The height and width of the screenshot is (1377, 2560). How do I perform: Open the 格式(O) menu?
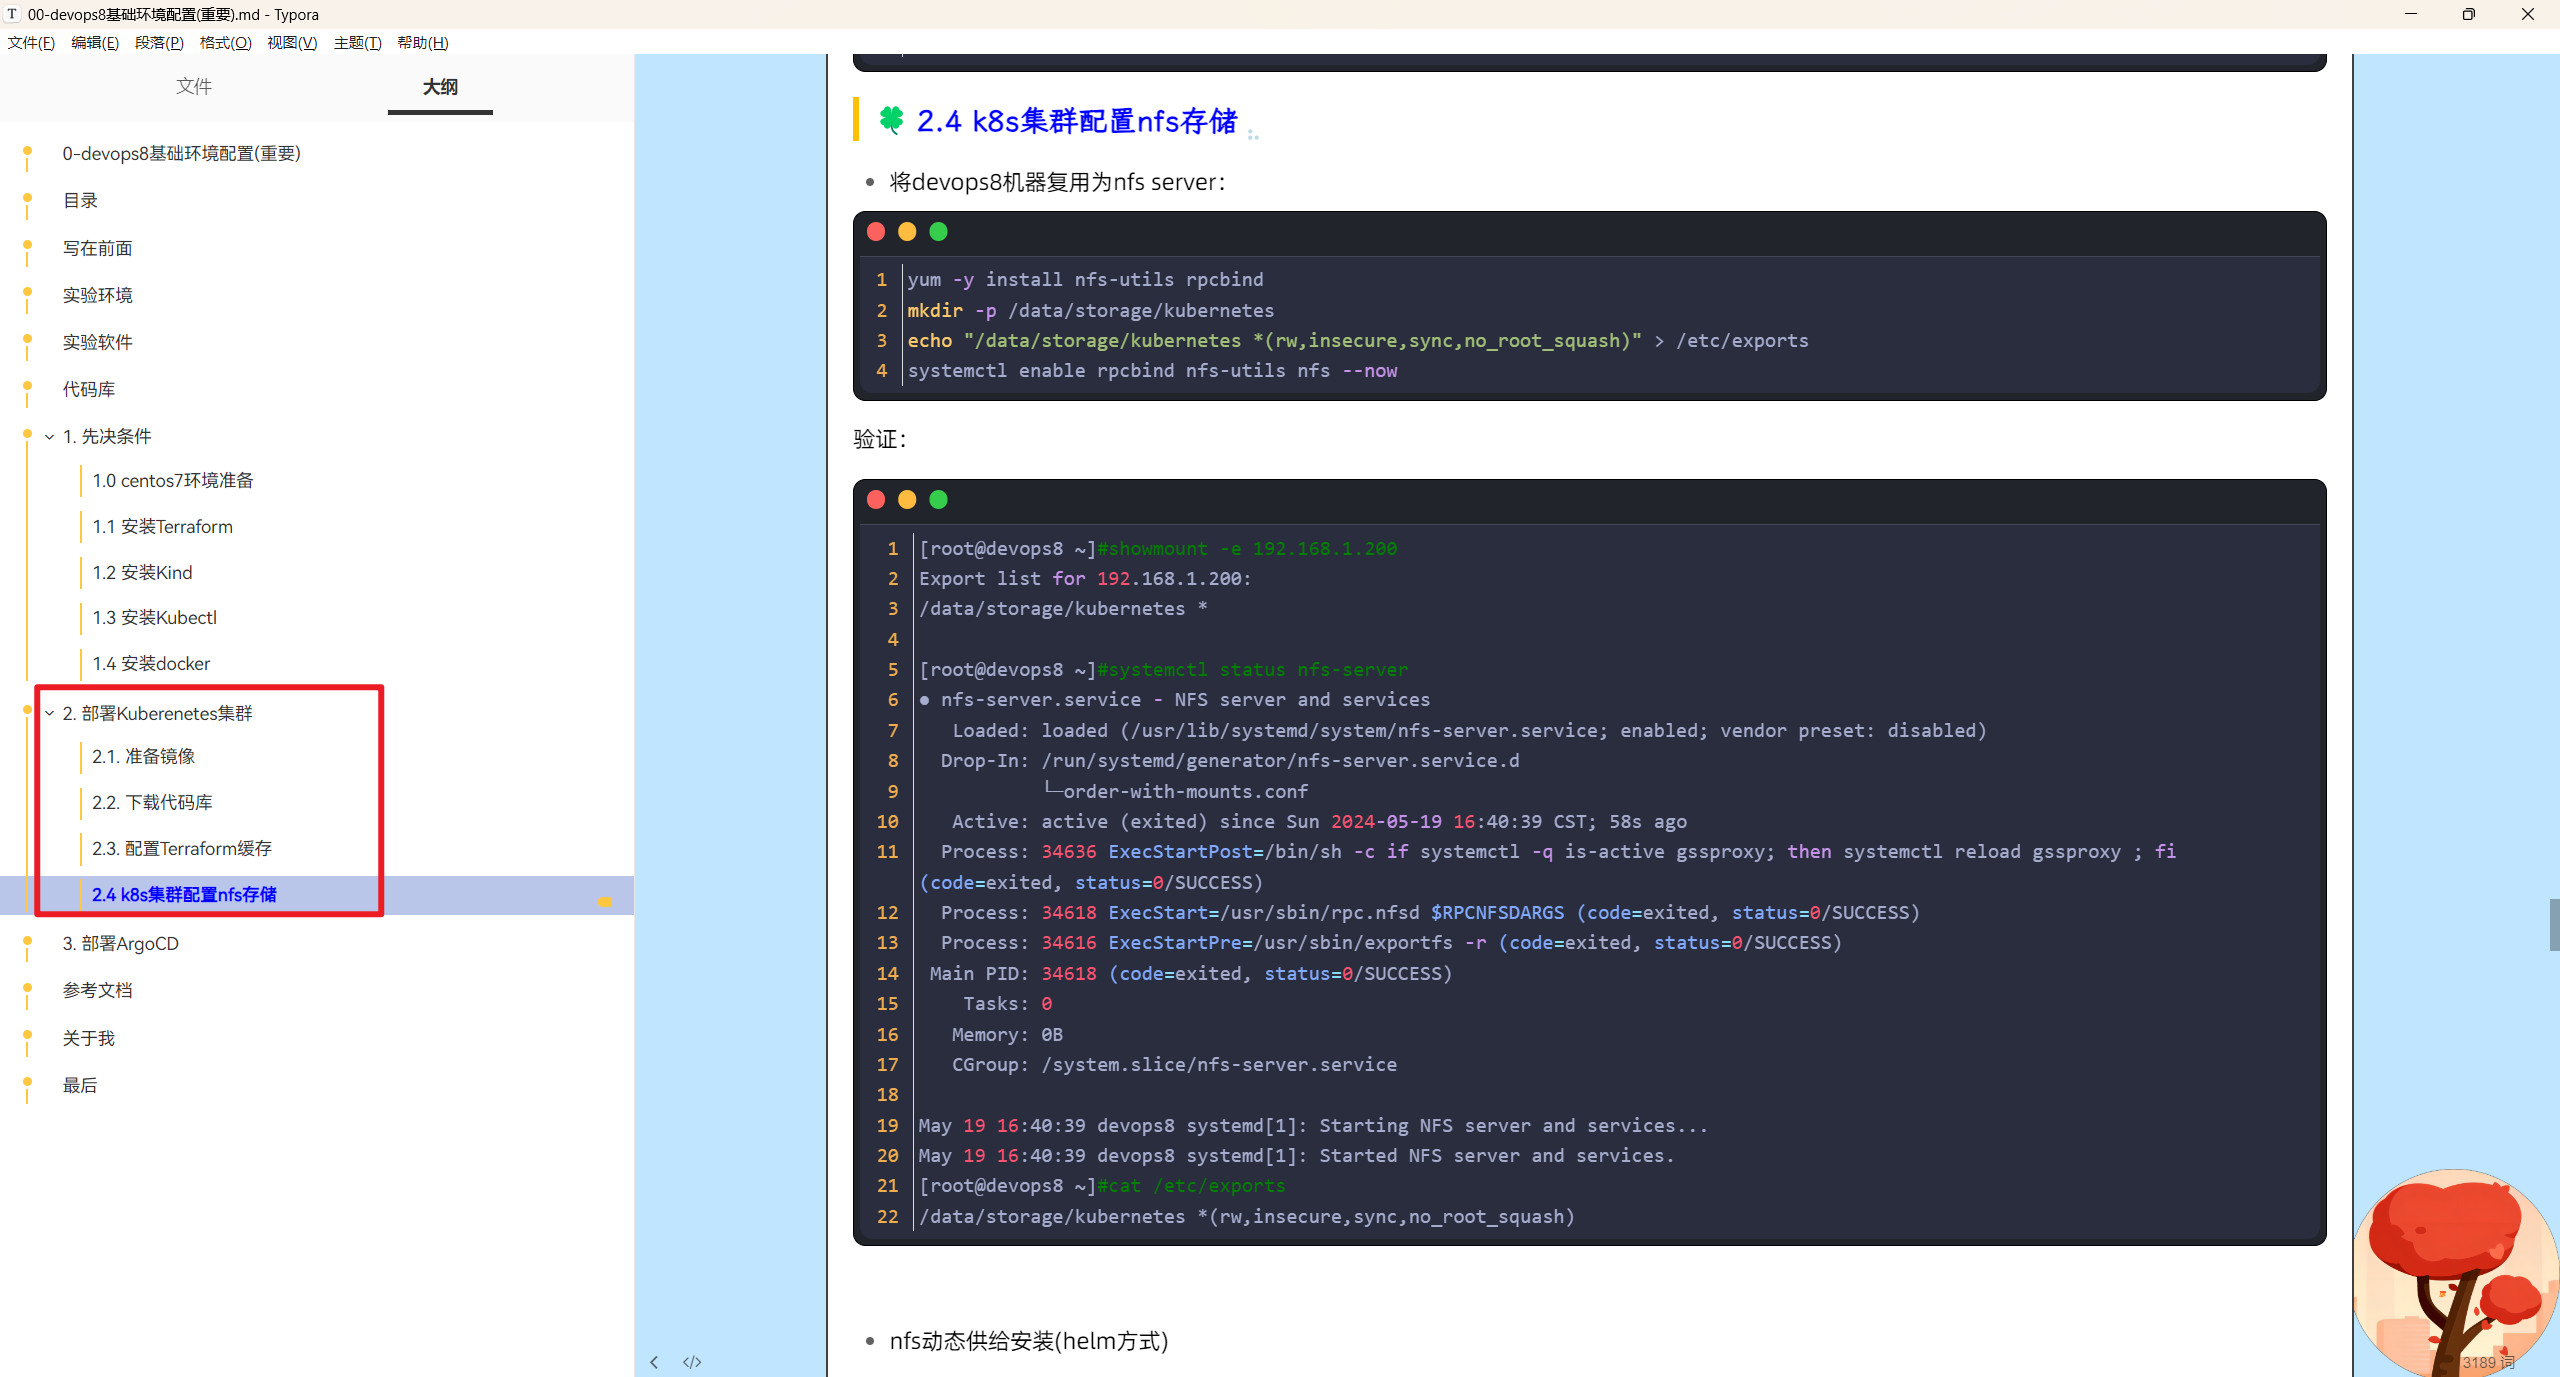coord(225,43)
